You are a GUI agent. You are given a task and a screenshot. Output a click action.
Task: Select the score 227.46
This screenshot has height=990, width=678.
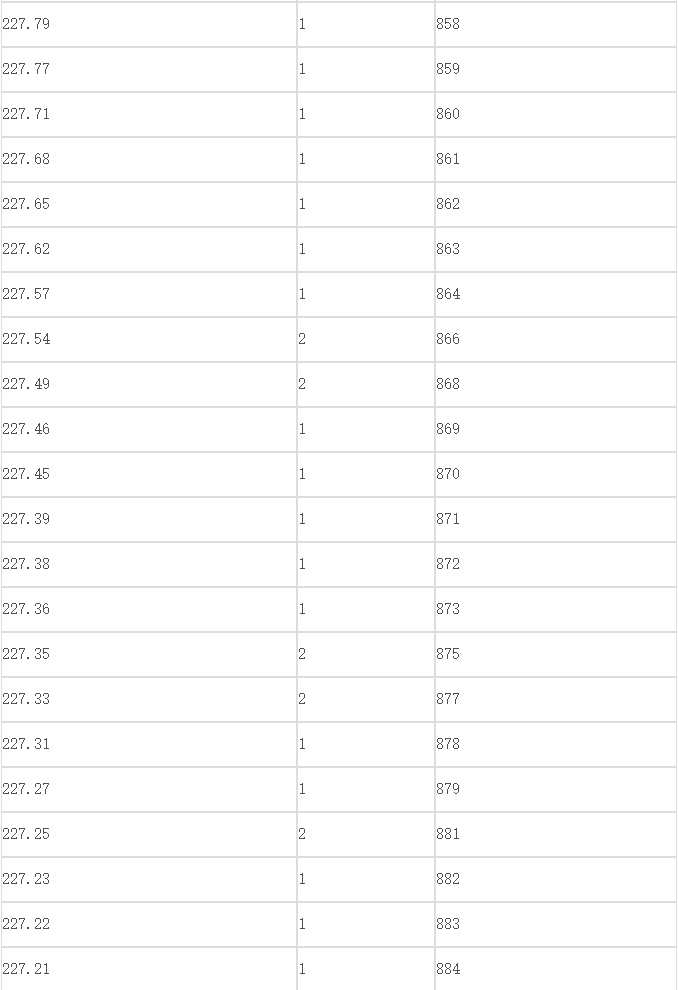point(149,429)
